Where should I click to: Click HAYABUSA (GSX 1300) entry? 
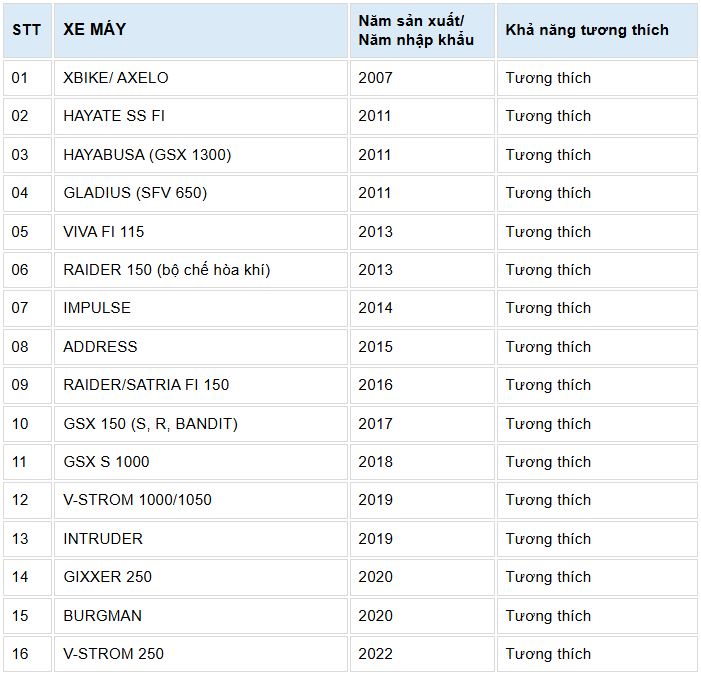tap(201, 155)
